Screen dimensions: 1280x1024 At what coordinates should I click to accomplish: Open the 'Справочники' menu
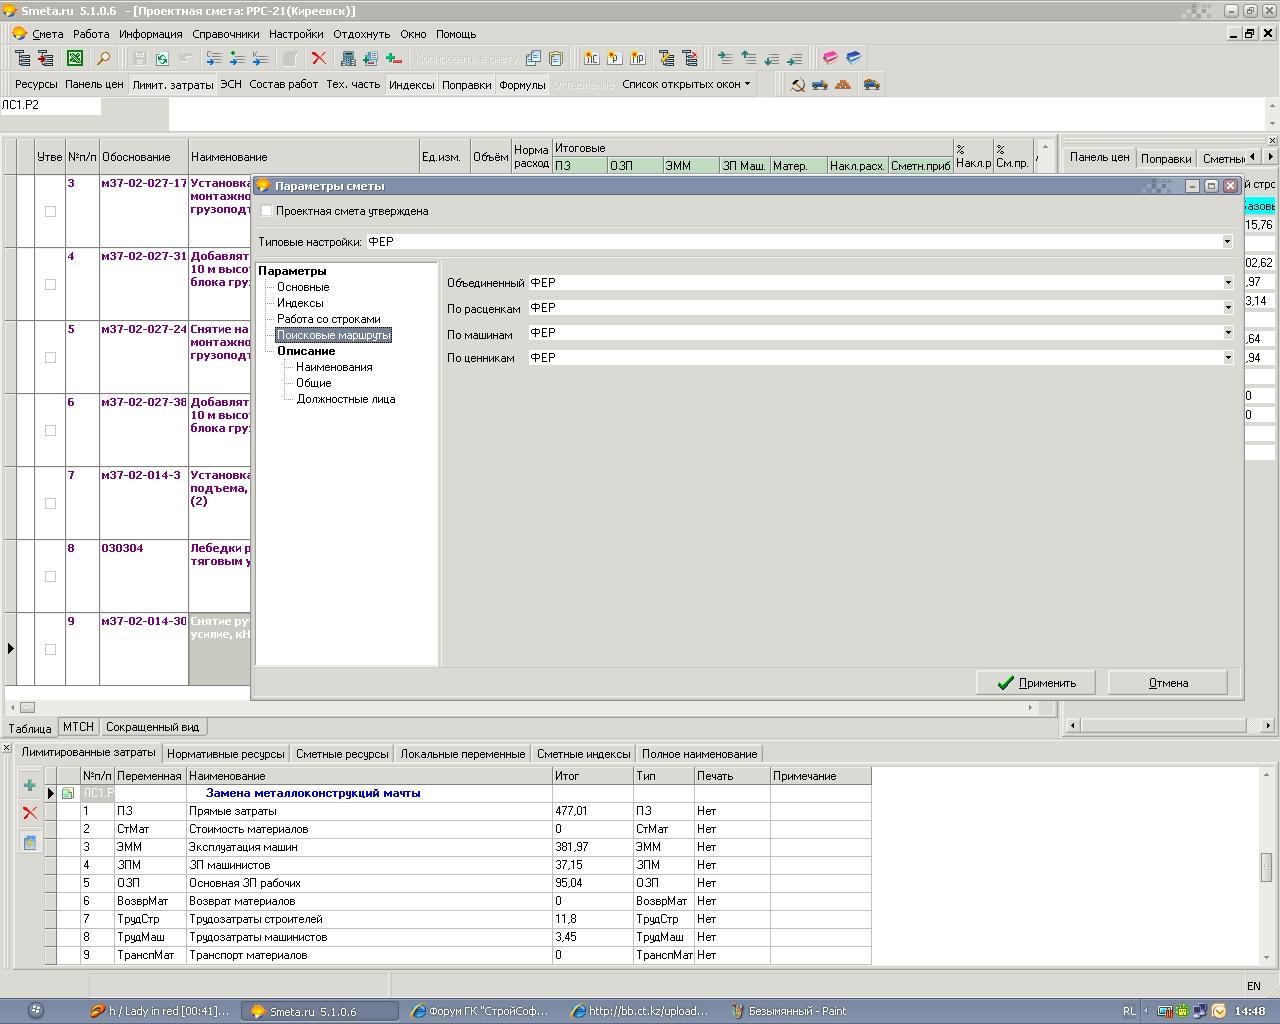coord(226,34)
